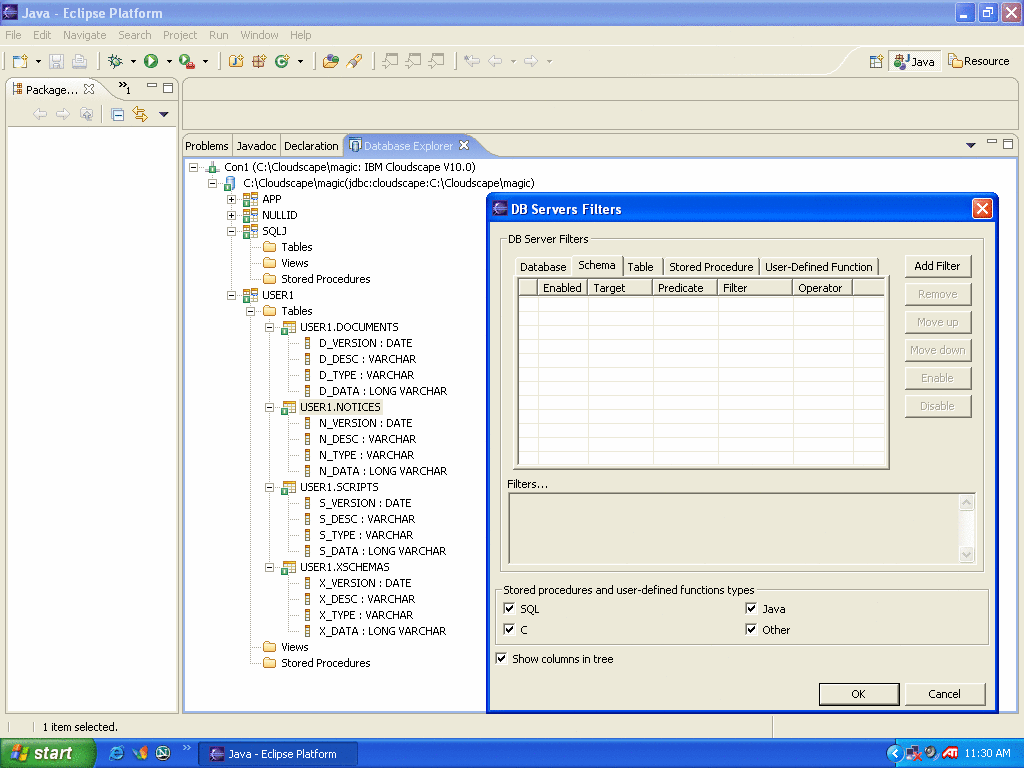Click the Open Perspective icon

pos(876,61)
